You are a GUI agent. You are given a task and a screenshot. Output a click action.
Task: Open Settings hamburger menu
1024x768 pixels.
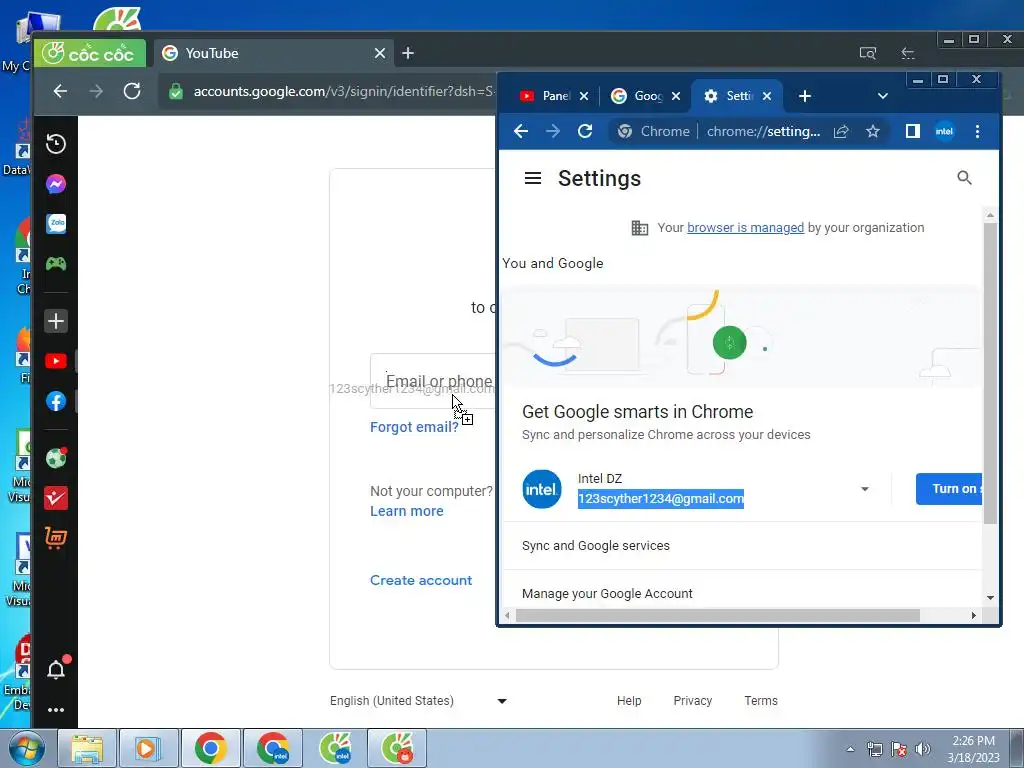[533, 178]
